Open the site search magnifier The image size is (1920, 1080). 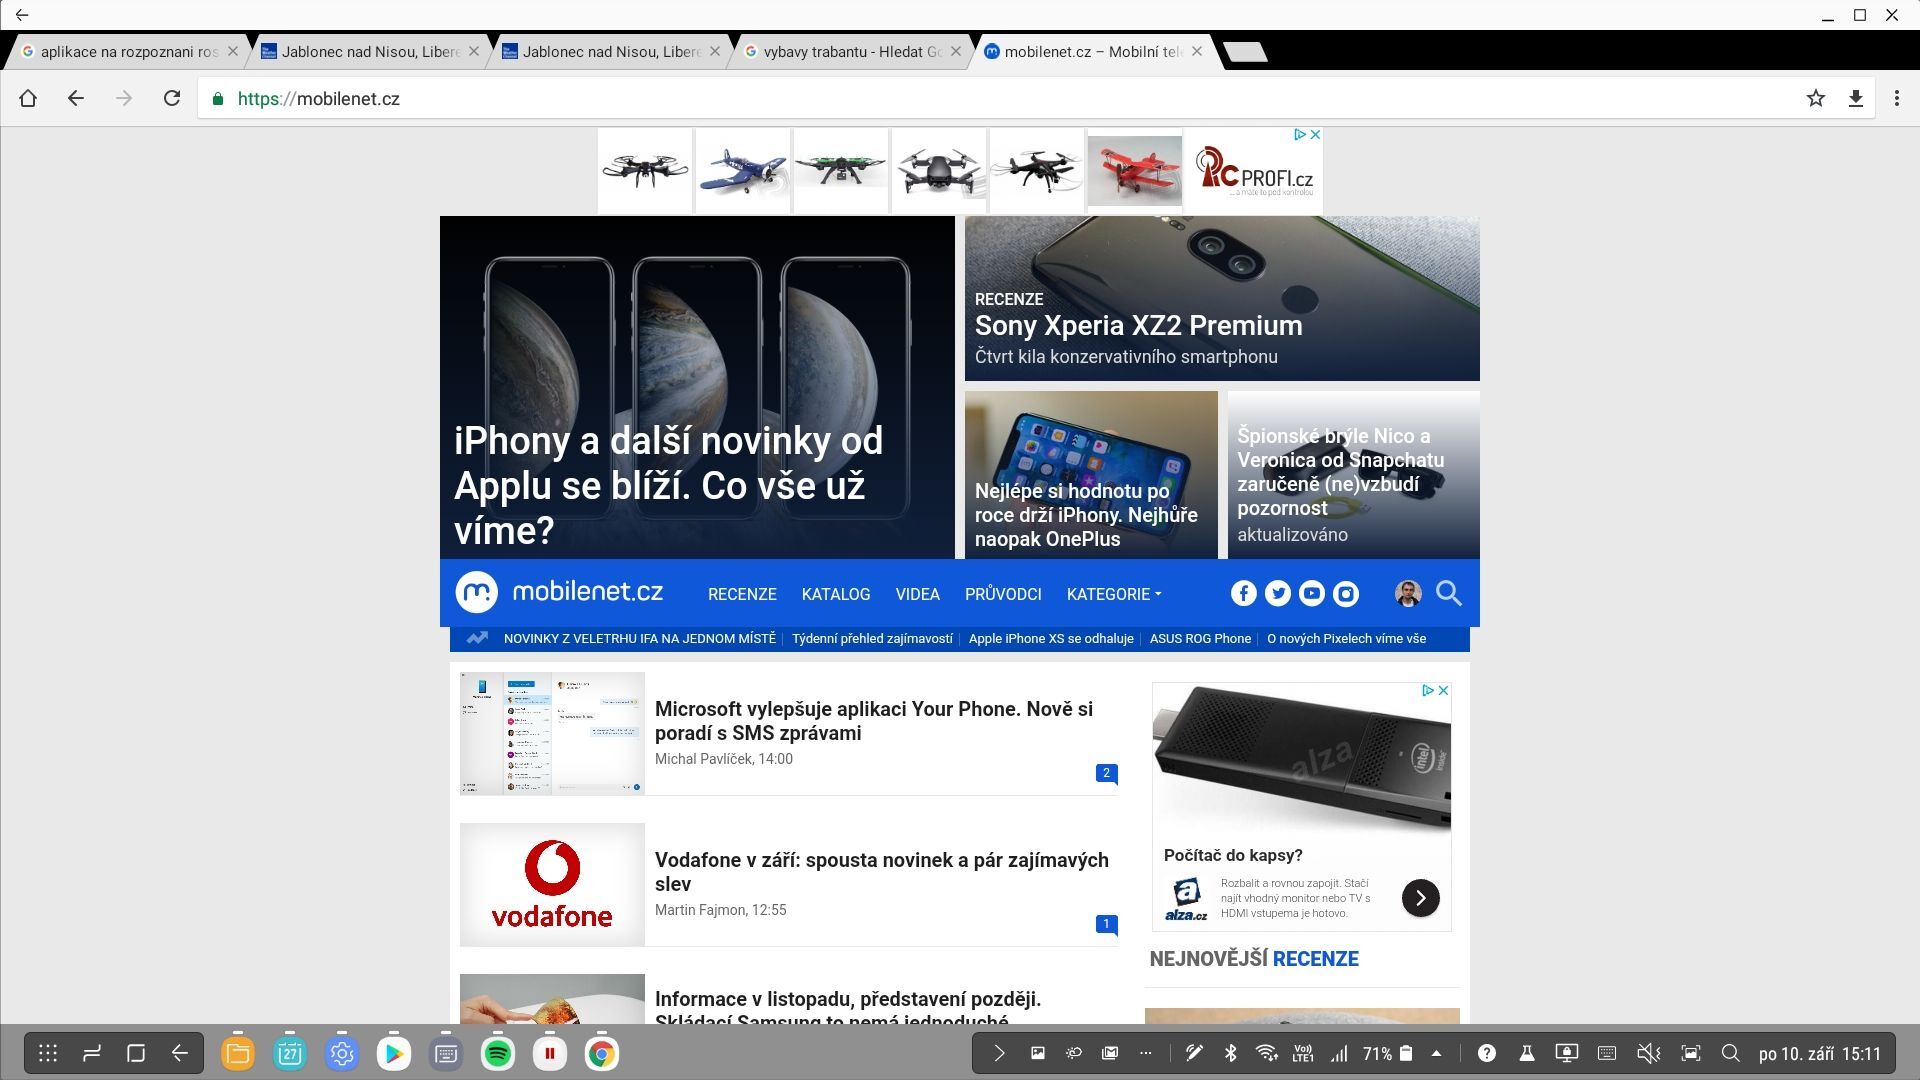coord(1448,594)
